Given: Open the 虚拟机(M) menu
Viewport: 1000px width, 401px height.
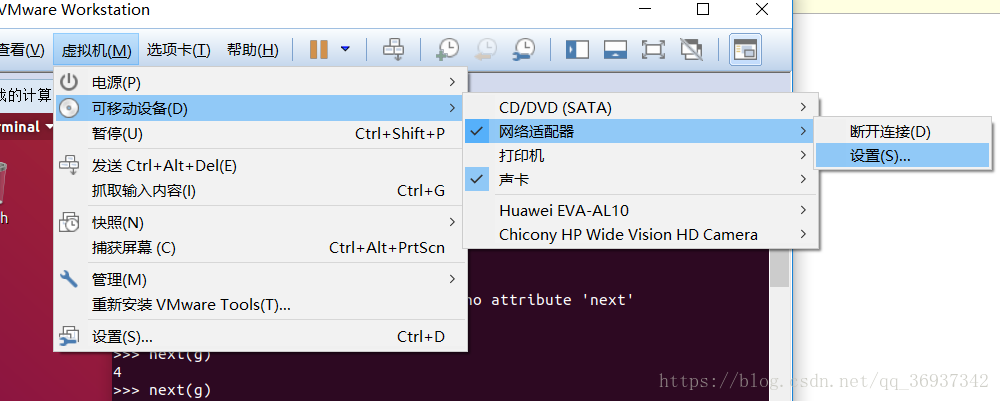Looking at the screenshot, I should click(96, 50).
